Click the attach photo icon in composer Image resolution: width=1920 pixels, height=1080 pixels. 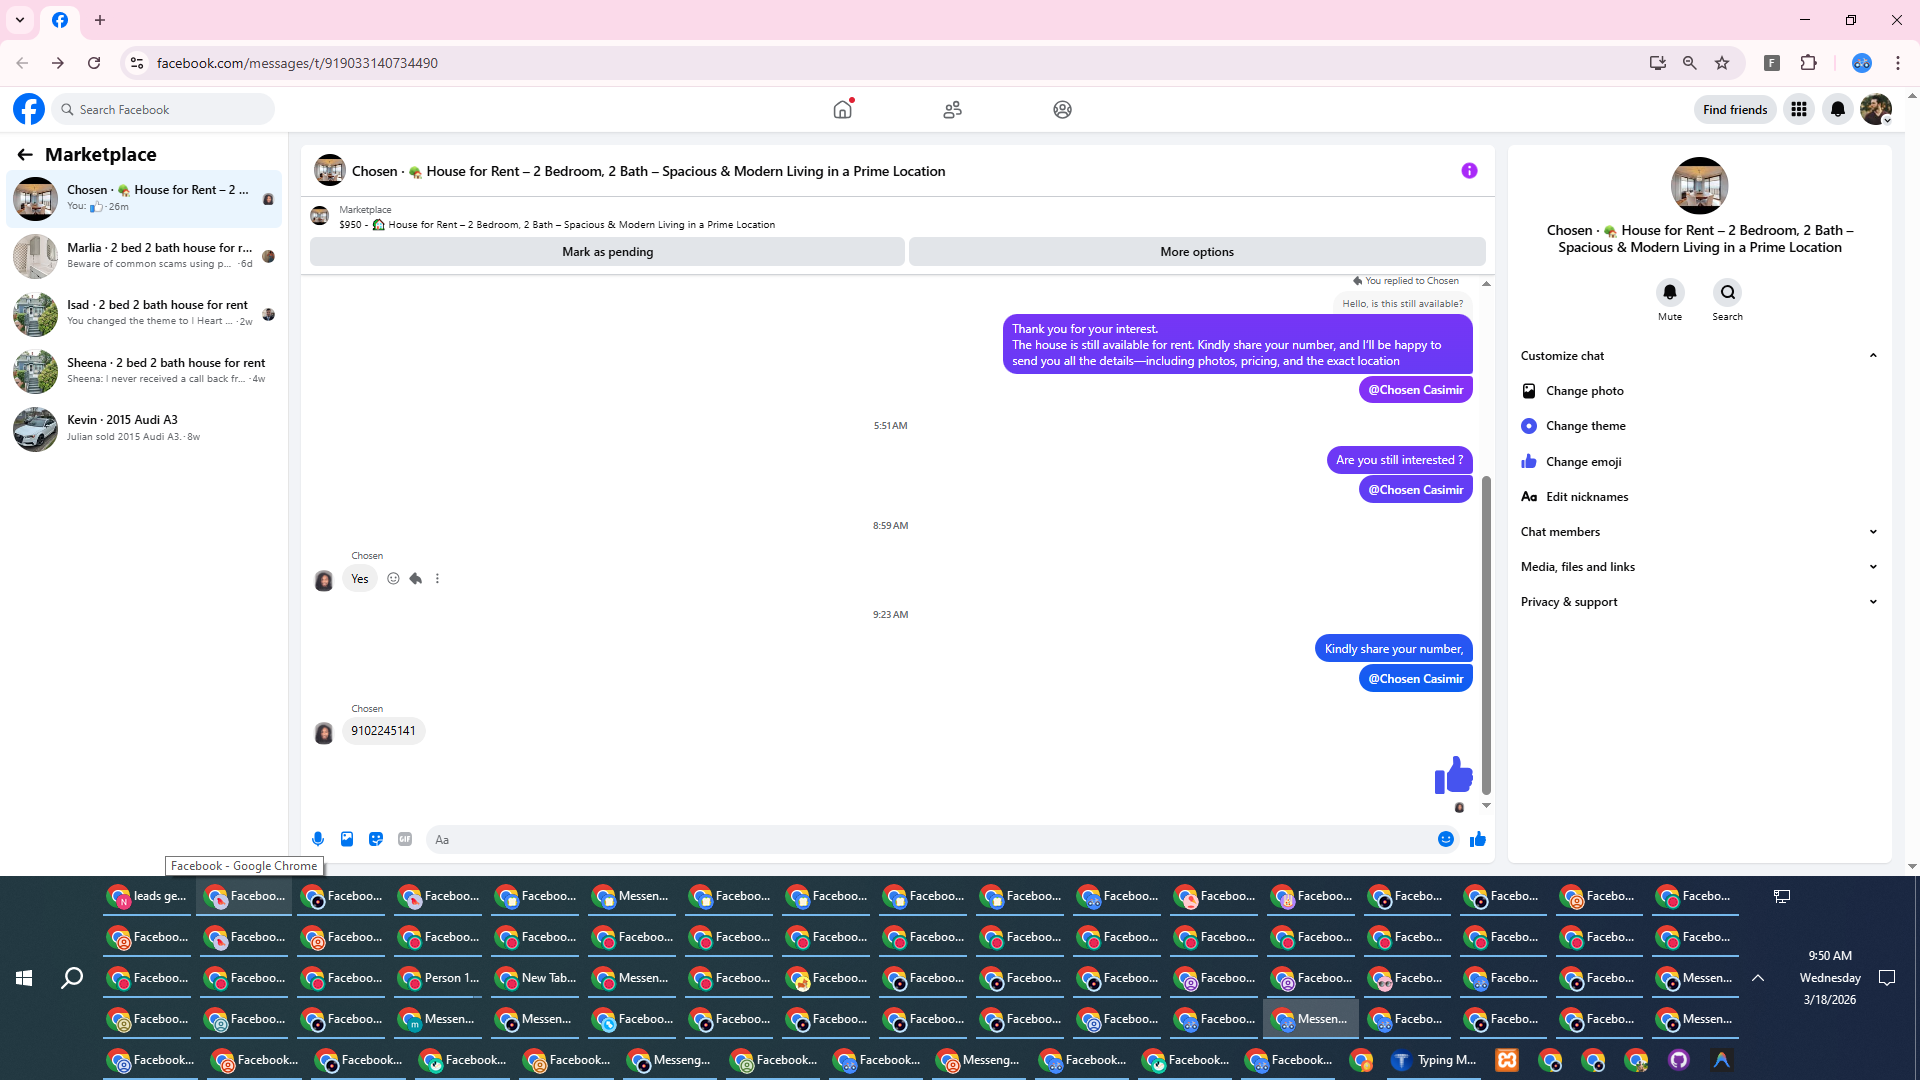[x=347, y=839]
